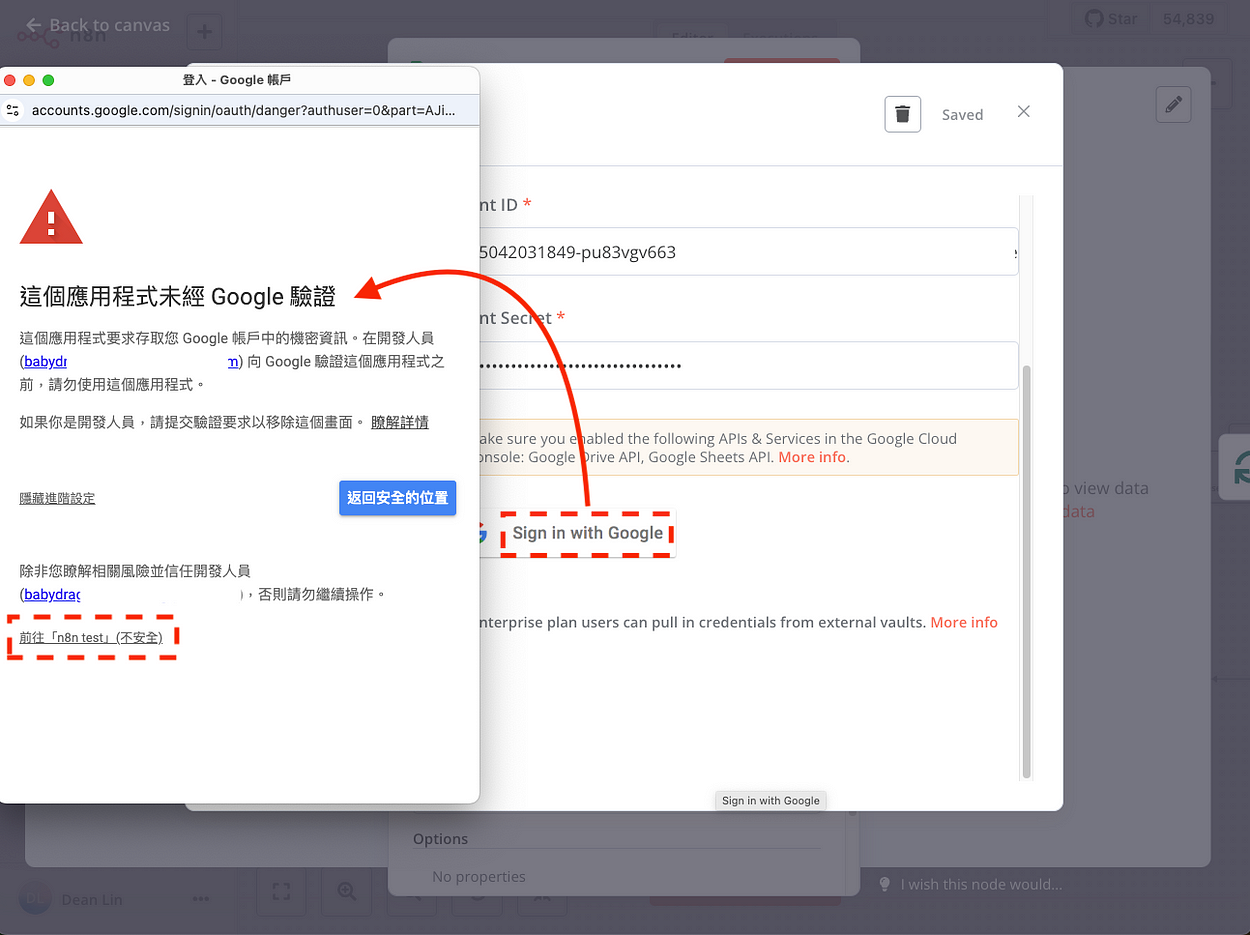
Task: Click Back to canvas link
Action: tap(98, 25)
